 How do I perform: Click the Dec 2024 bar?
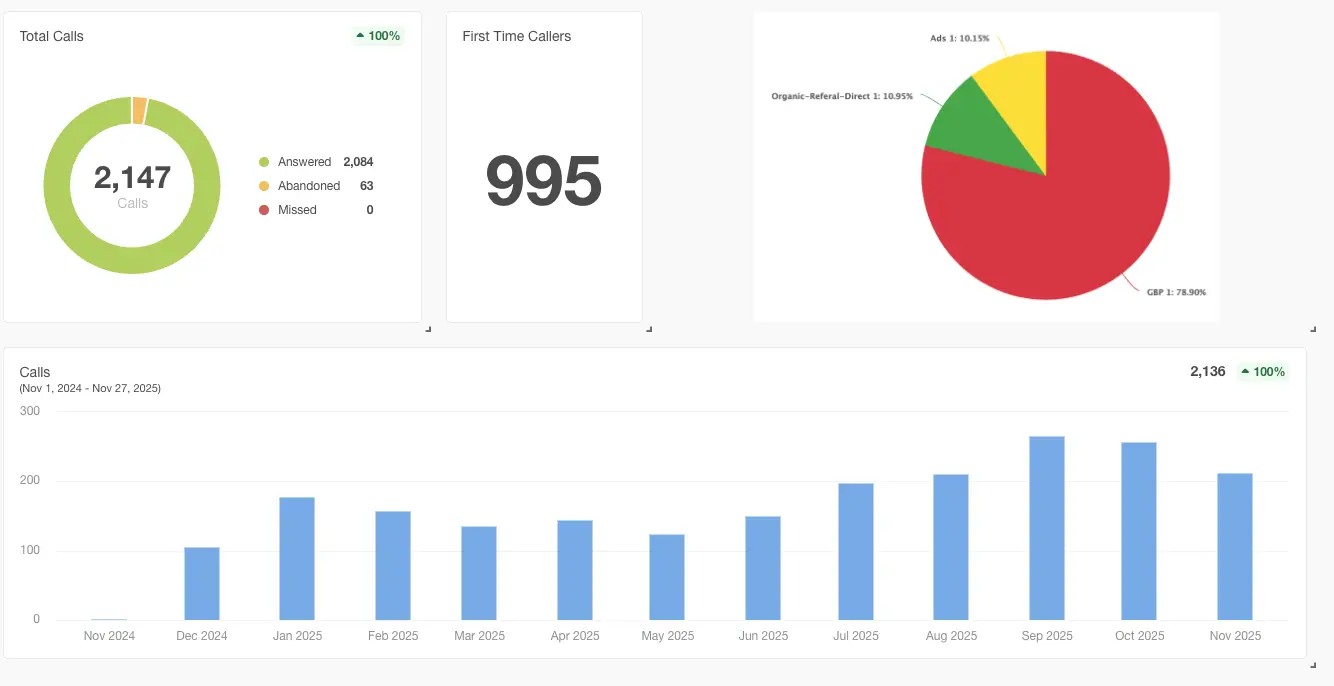[x=202, y=583]
